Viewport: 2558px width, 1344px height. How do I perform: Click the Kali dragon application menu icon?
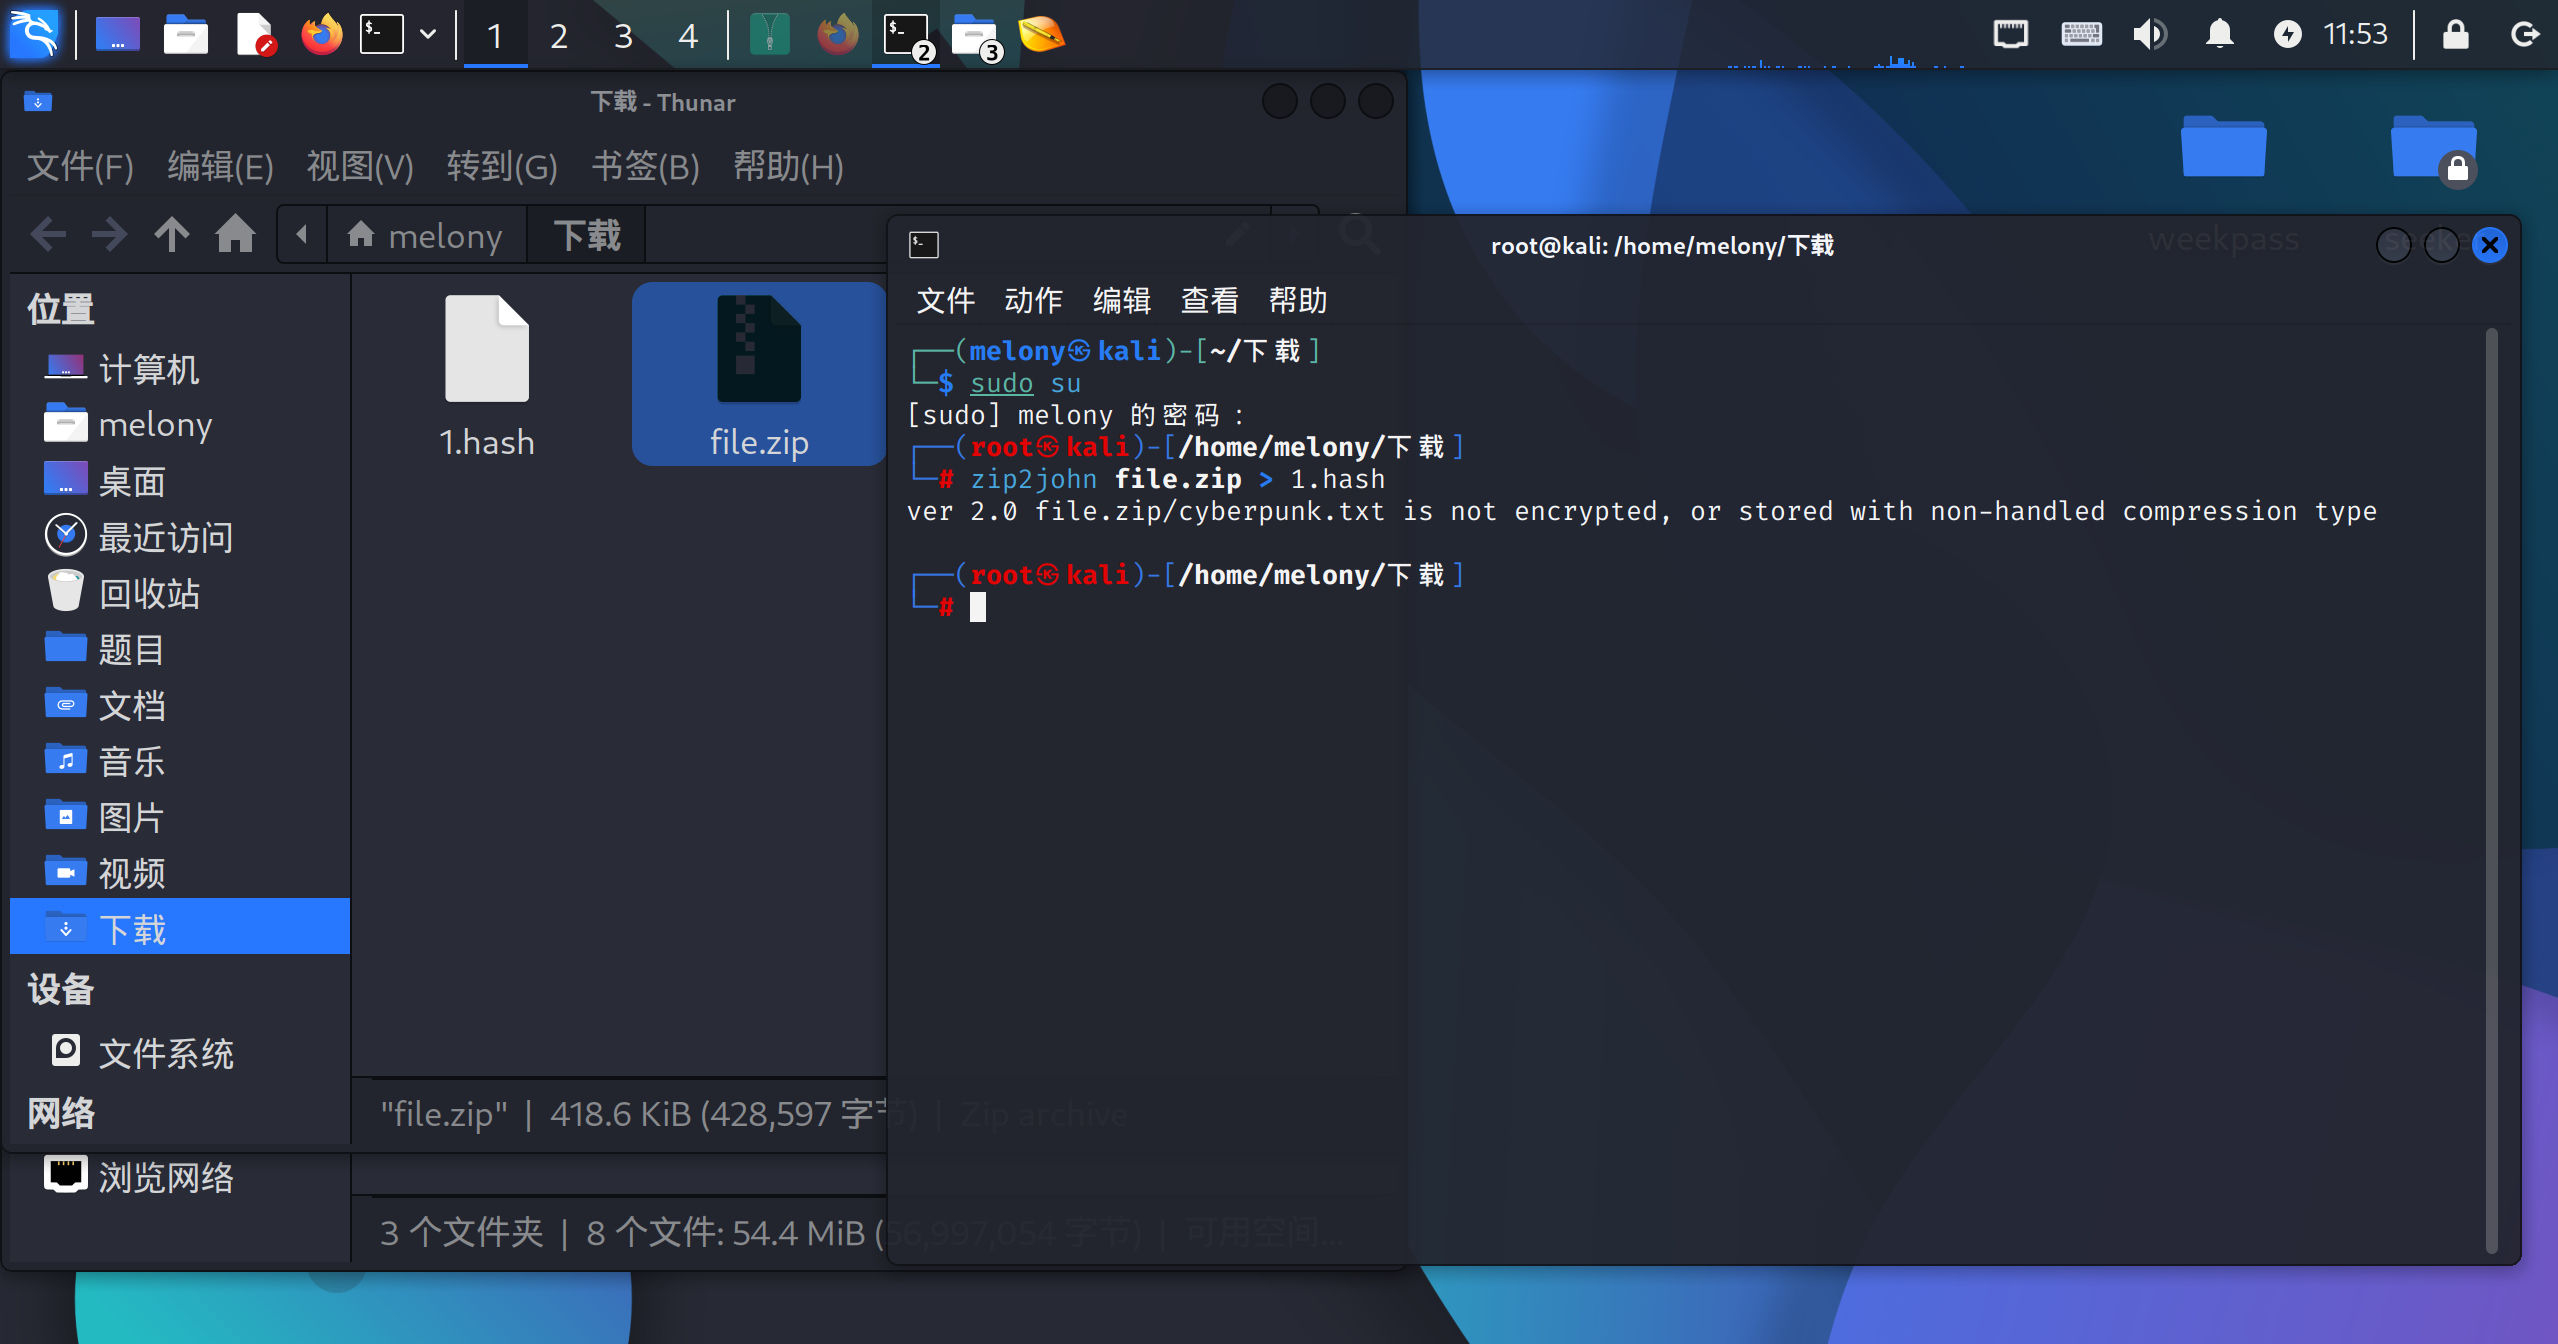[x=34, y=34]
